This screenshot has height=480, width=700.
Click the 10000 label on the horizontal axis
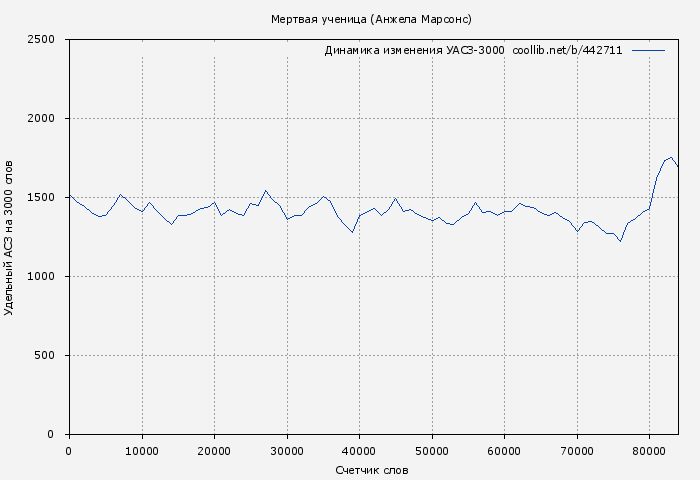141,451
